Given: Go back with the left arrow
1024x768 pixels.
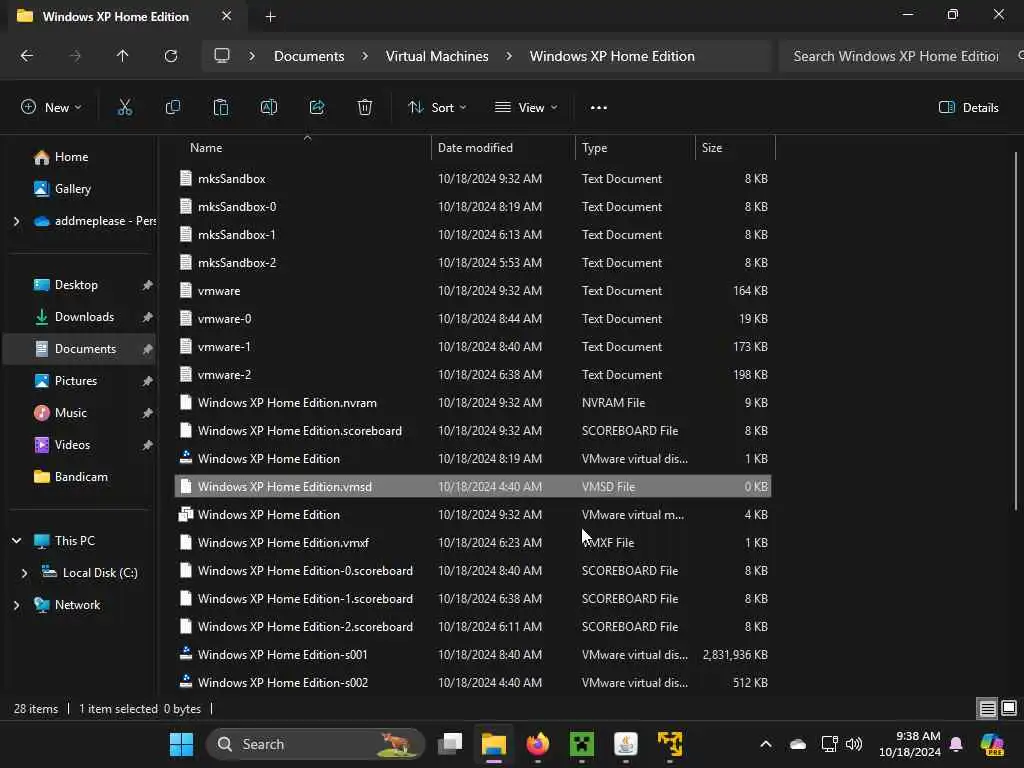Looking at the screenshot, I should click(27, 56).
